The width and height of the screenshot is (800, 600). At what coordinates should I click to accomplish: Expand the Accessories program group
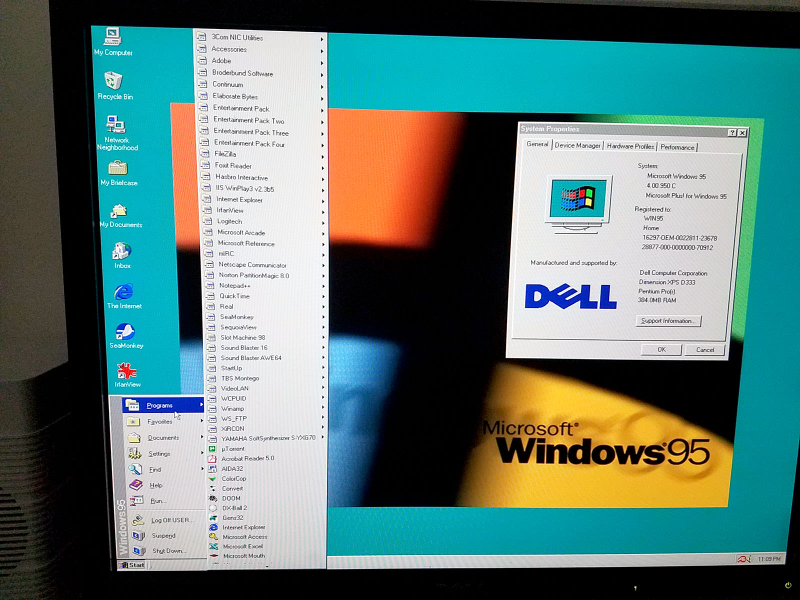261,49
